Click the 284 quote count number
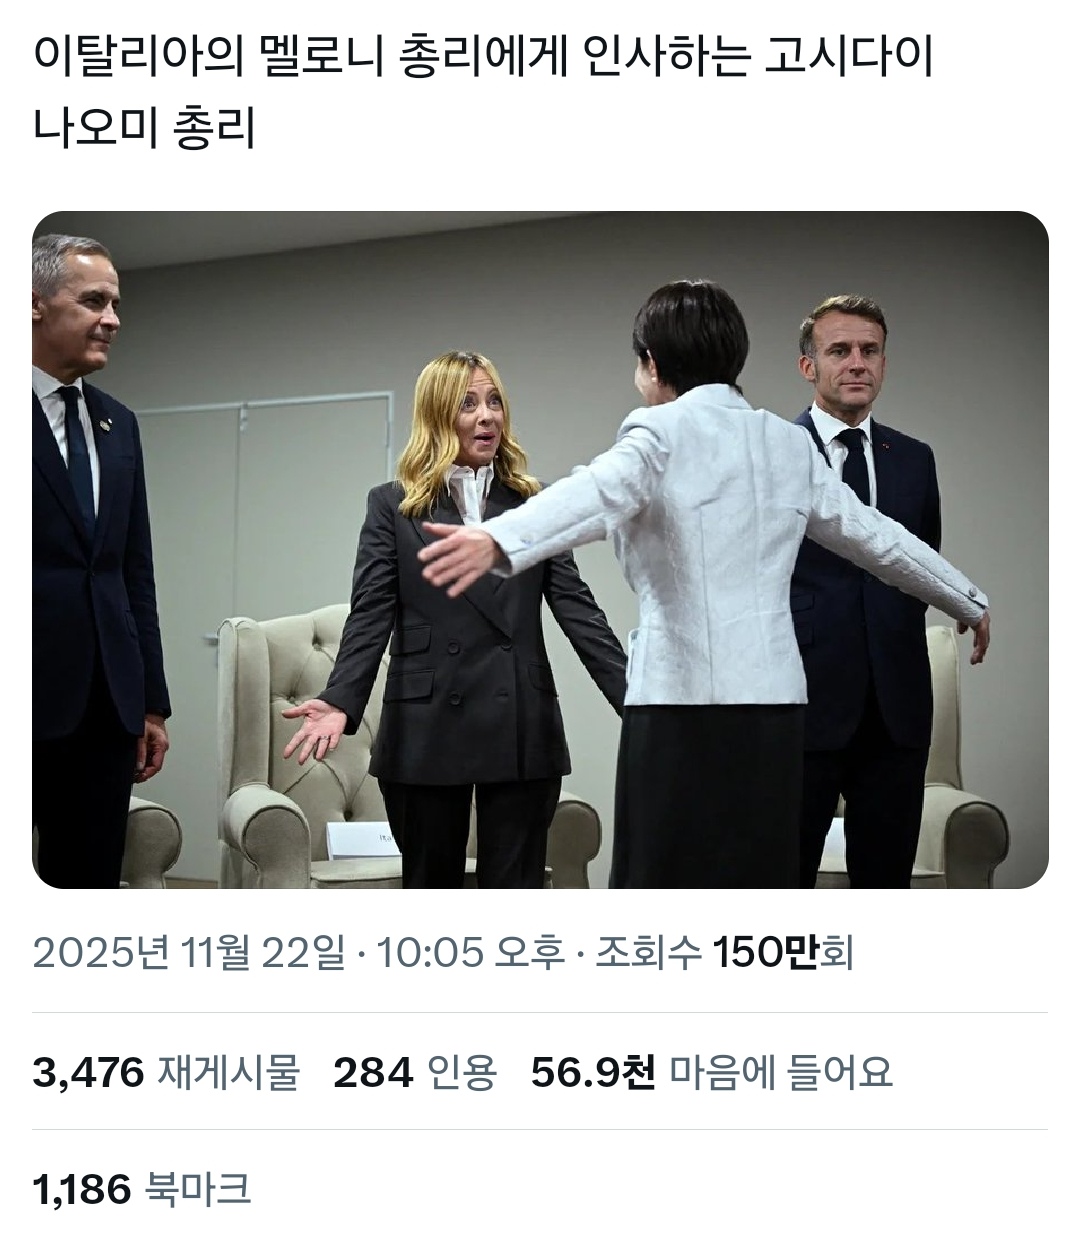Viewport: 1080px width, 1236px height. point(372,1073)
